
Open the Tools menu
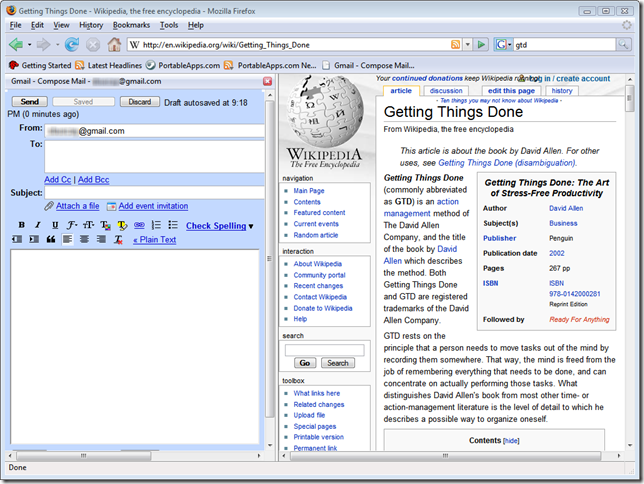click(x=169, y=25)
